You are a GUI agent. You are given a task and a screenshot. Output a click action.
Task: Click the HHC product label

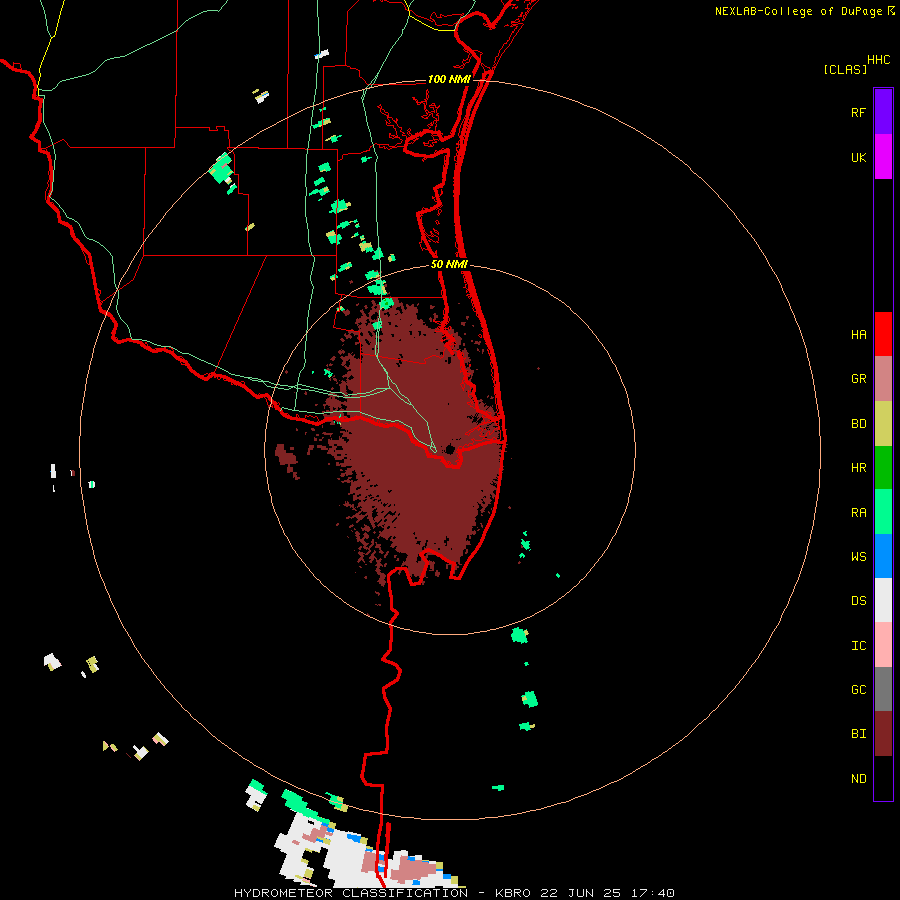878,60
